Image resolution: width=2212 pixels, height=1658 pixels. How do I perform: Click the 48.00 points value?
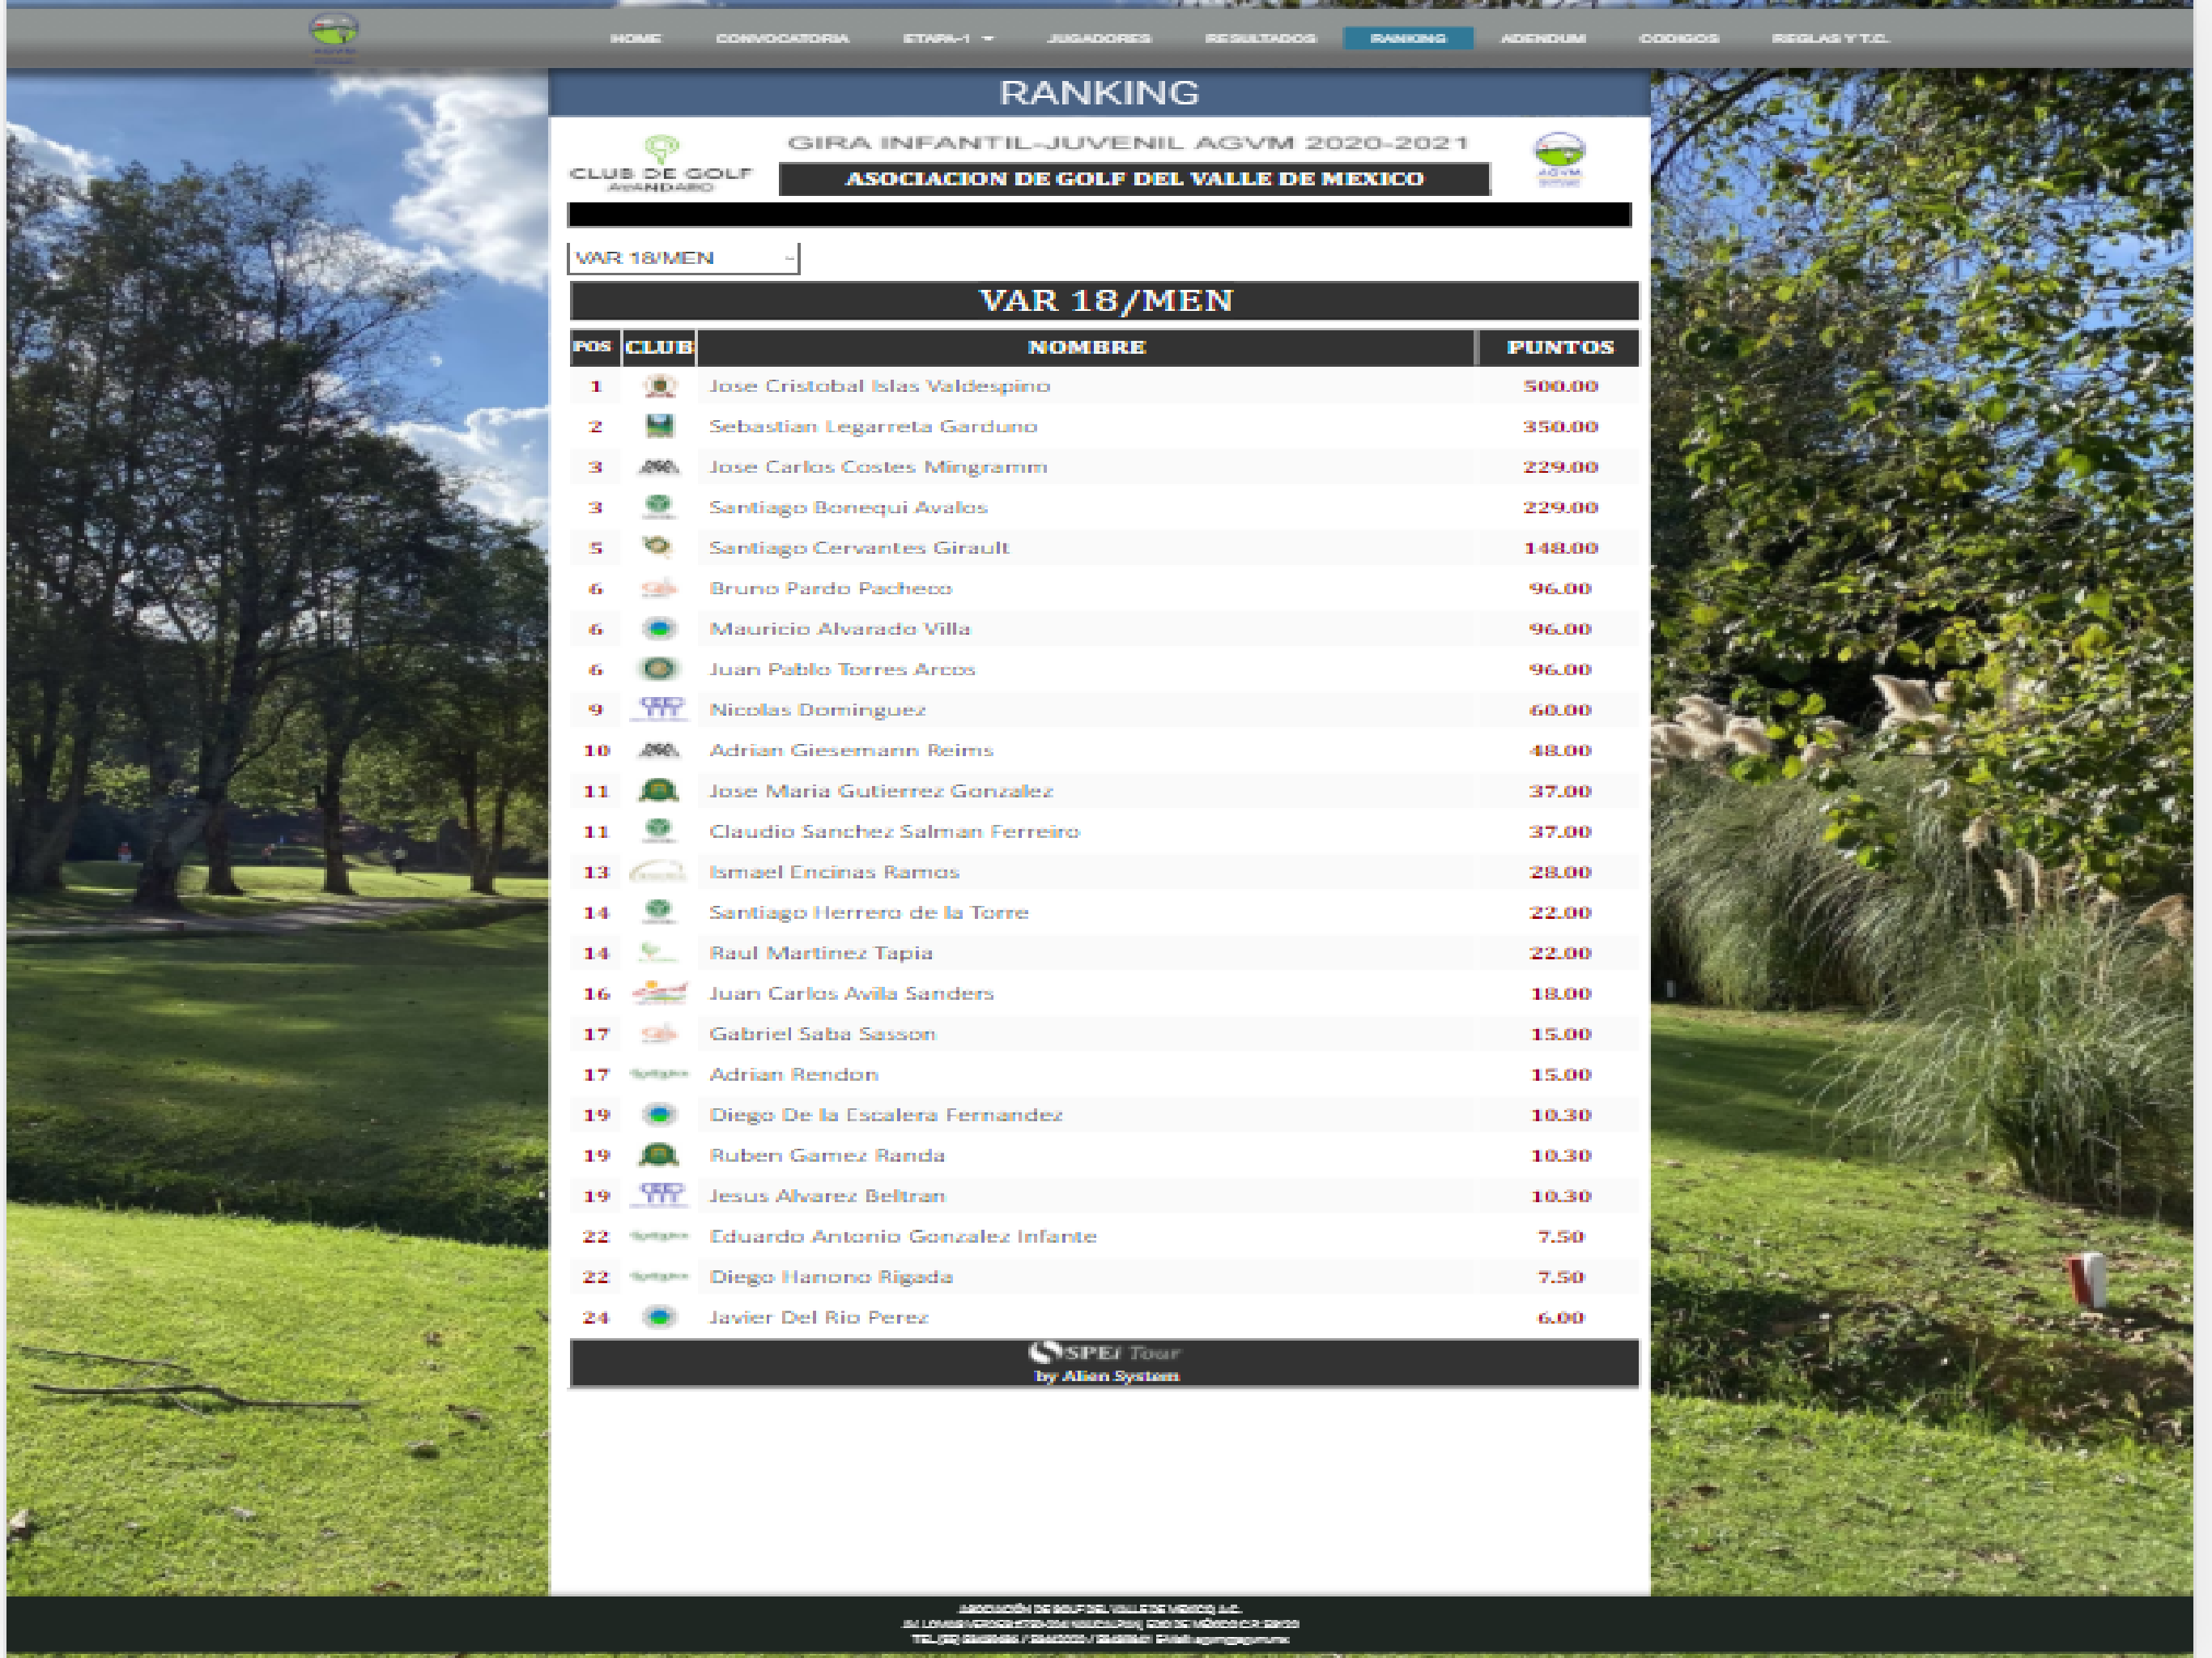click(x=1560, y=750)
